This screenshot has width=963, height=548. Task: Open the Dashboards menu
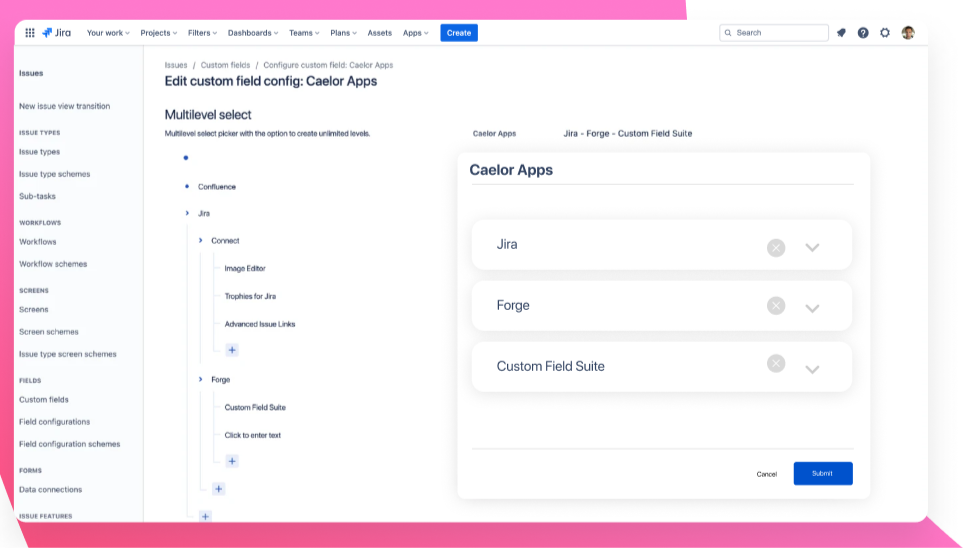coord(252,33)
